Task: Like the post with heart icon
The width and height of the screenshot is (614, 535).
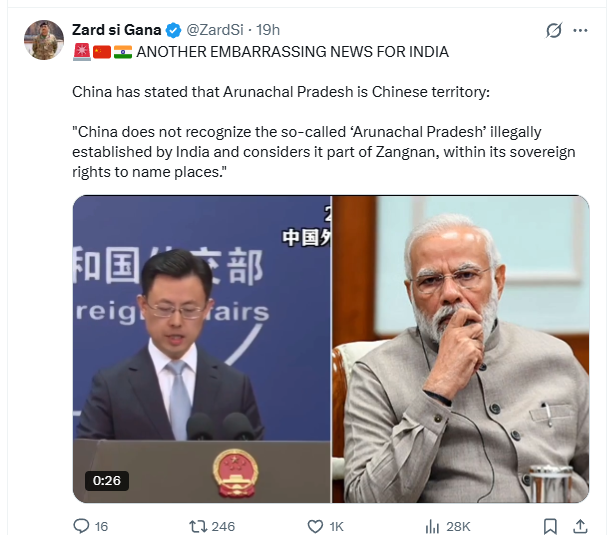Action: [315, 526]
